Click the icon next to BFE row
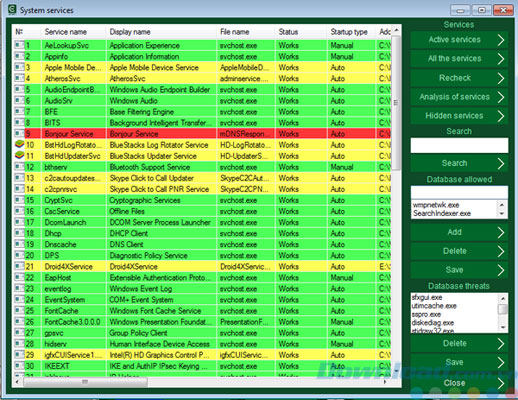 pos(19,111)
